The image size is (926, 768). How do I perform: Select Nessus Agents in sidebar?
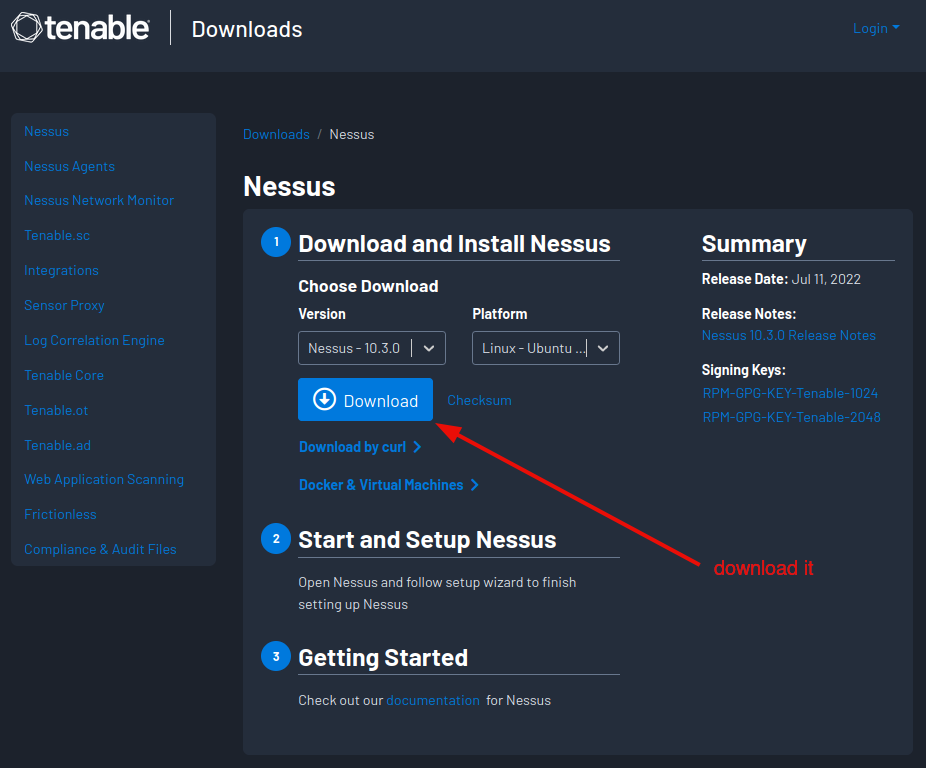pos(69,166)
